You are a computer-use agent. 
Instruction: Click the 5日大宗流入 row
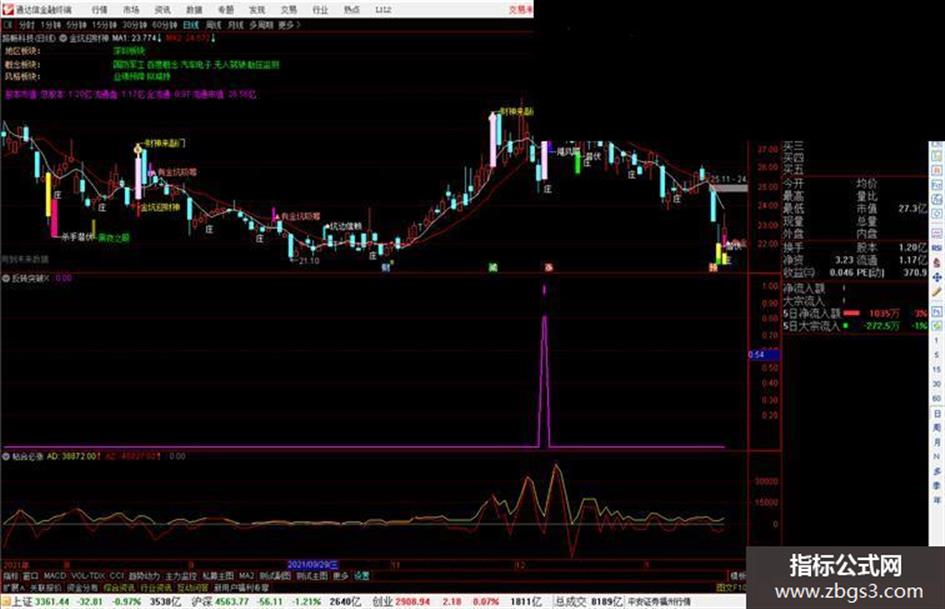tap(855, 326)
